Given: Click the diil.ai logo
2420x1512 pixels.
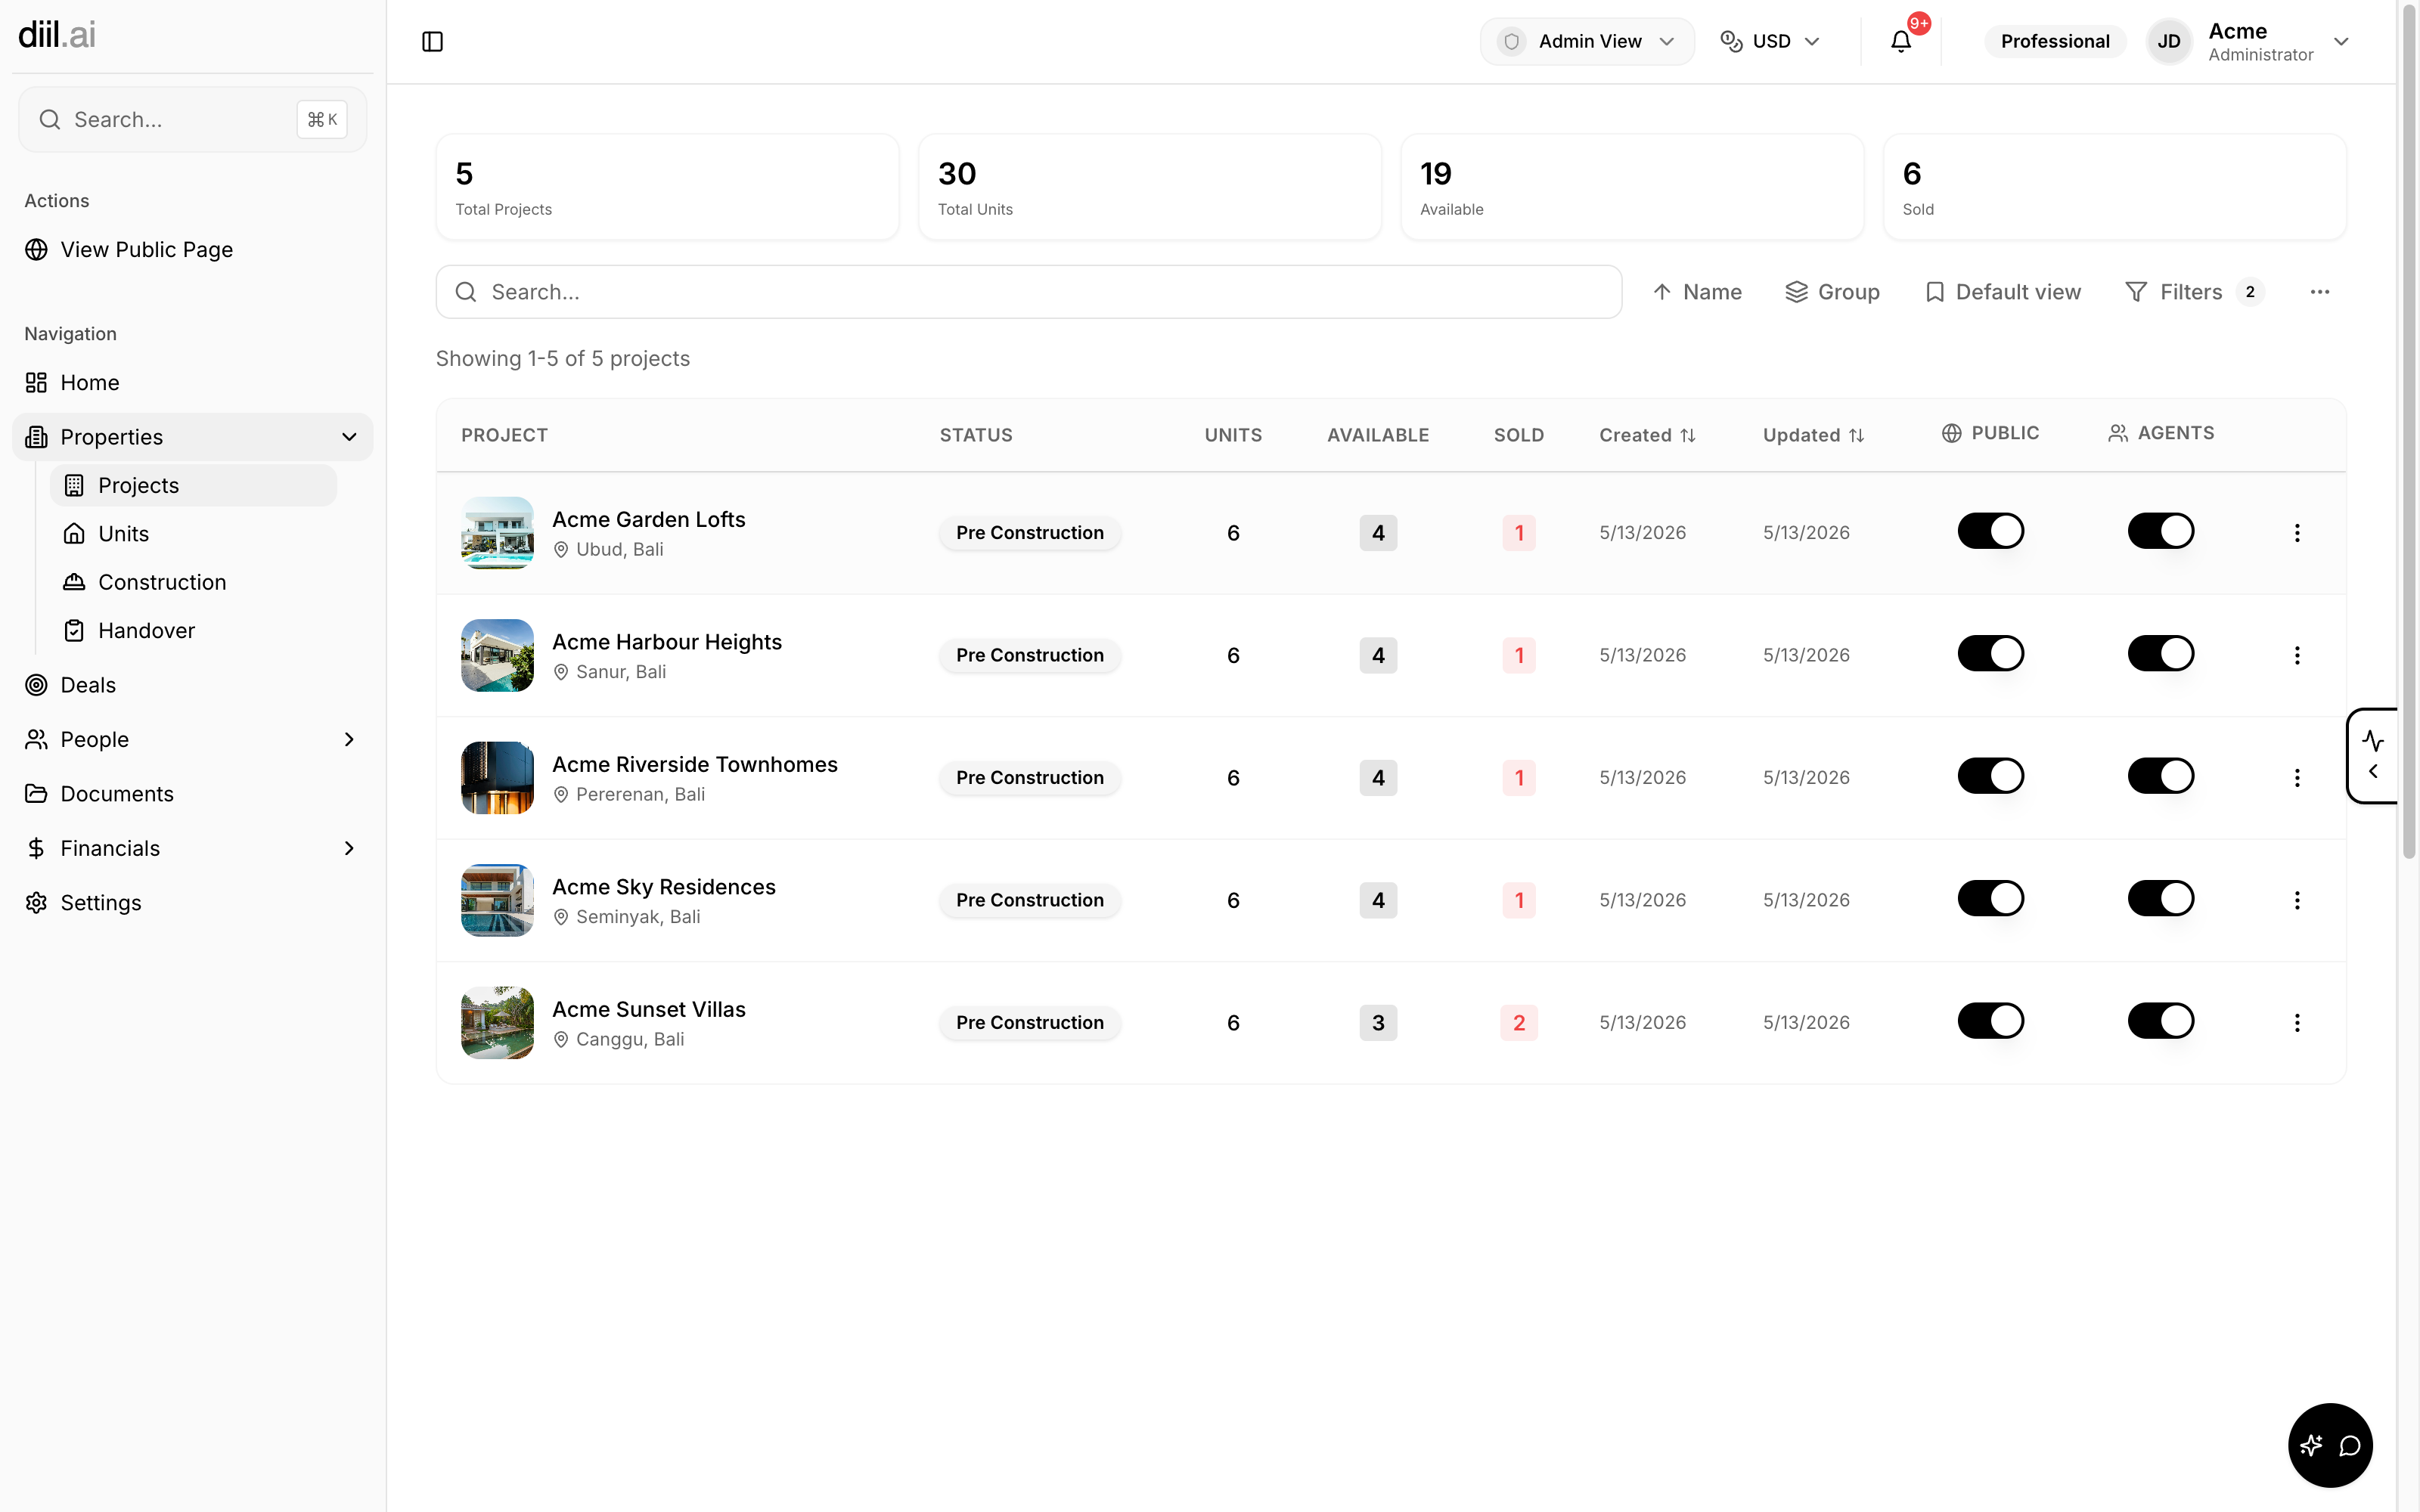Looking at the screenshot, I should [x=57, y=35].
